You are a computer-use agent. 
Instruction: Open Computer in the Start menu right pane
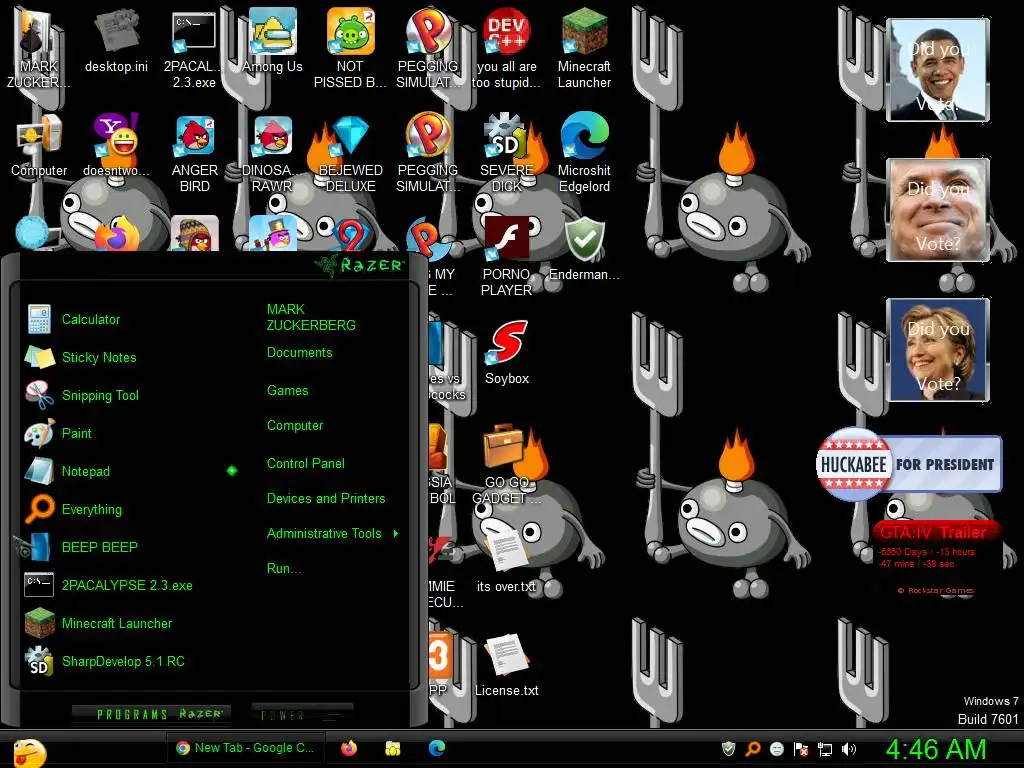click(295, 426)
